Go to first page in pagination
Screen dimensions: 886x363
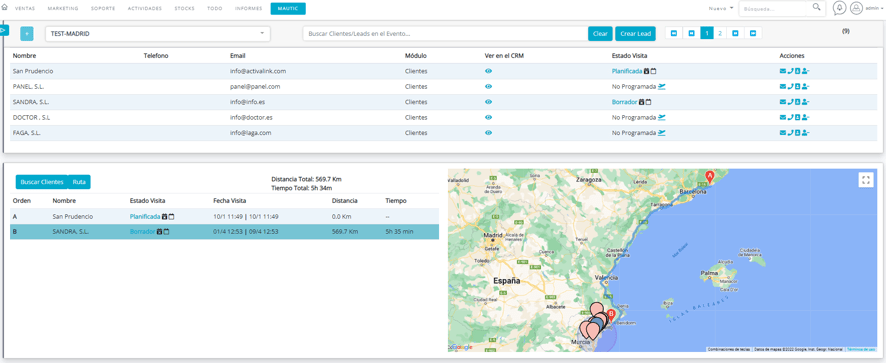point(674,33)
